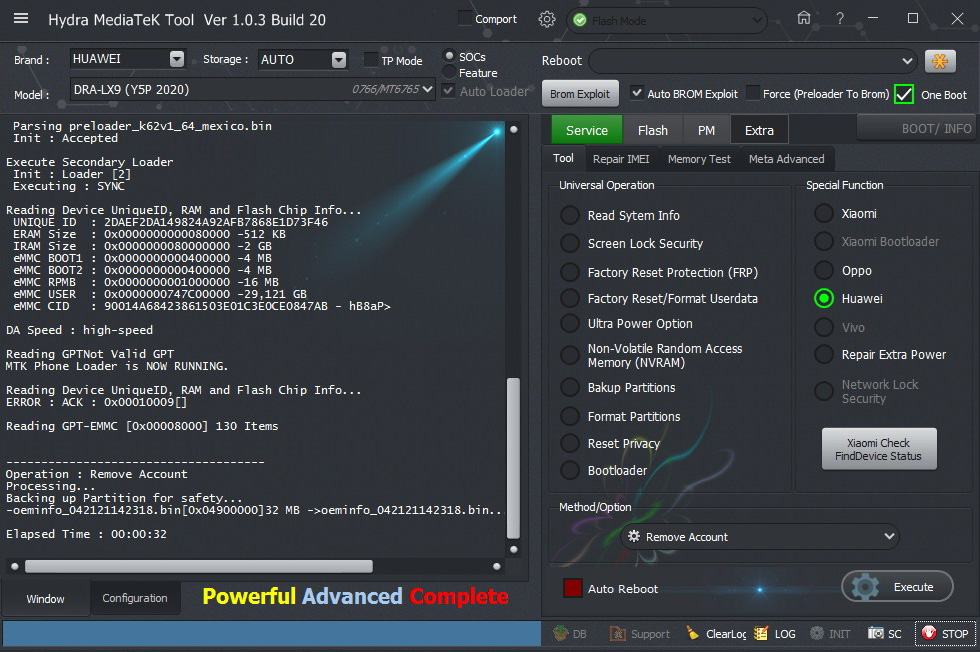The height and width of the screenshot is (652, 980).
Task: Expand the Model DRA-LX9 dropdown
Action: coord(428,89)
